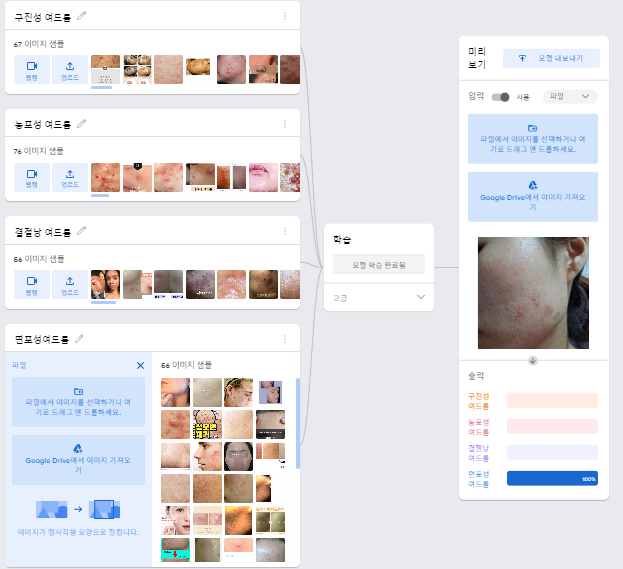The image size is (623, 569).
Task: Select the first 구진성 여드름 sample thumbnail
Action: (x=105, y=70)
